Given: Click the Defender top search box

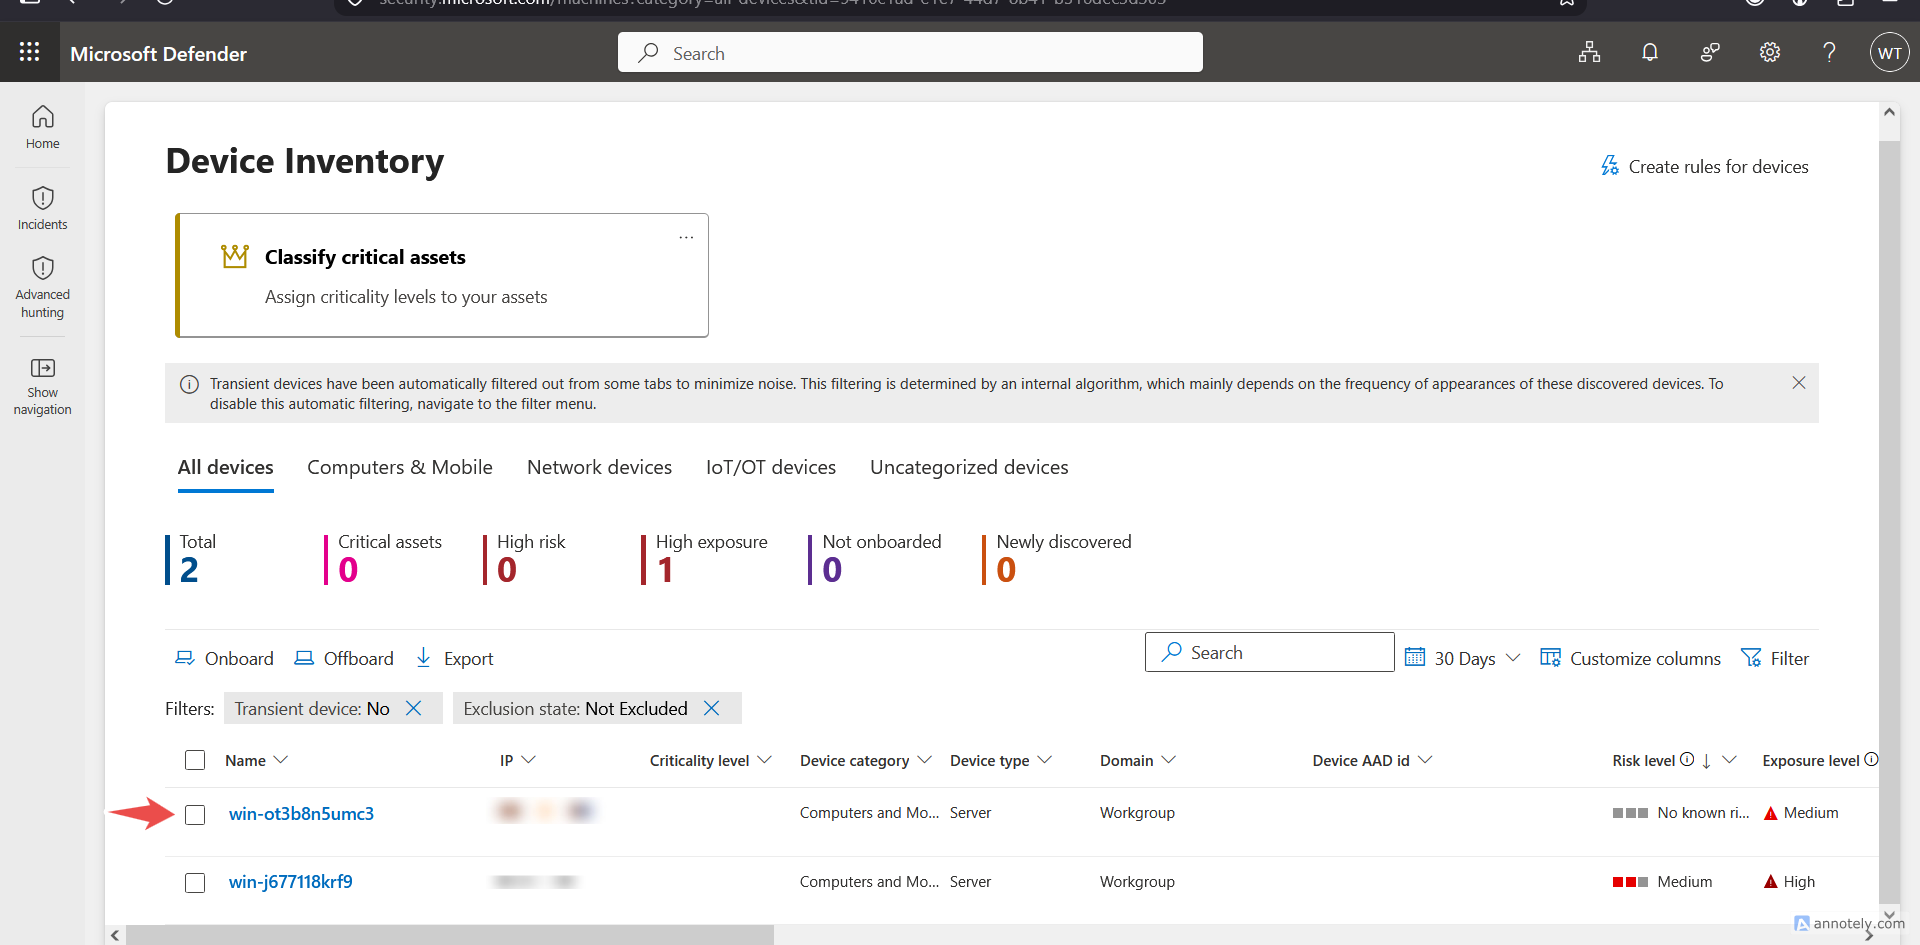Looking at the screenshot, I should coord(910,52).
